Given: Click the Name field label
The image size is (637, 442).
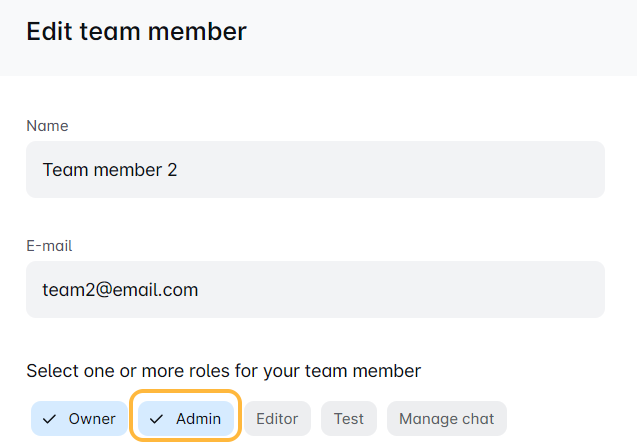Looking at the screenshot, I should point(47,126).
